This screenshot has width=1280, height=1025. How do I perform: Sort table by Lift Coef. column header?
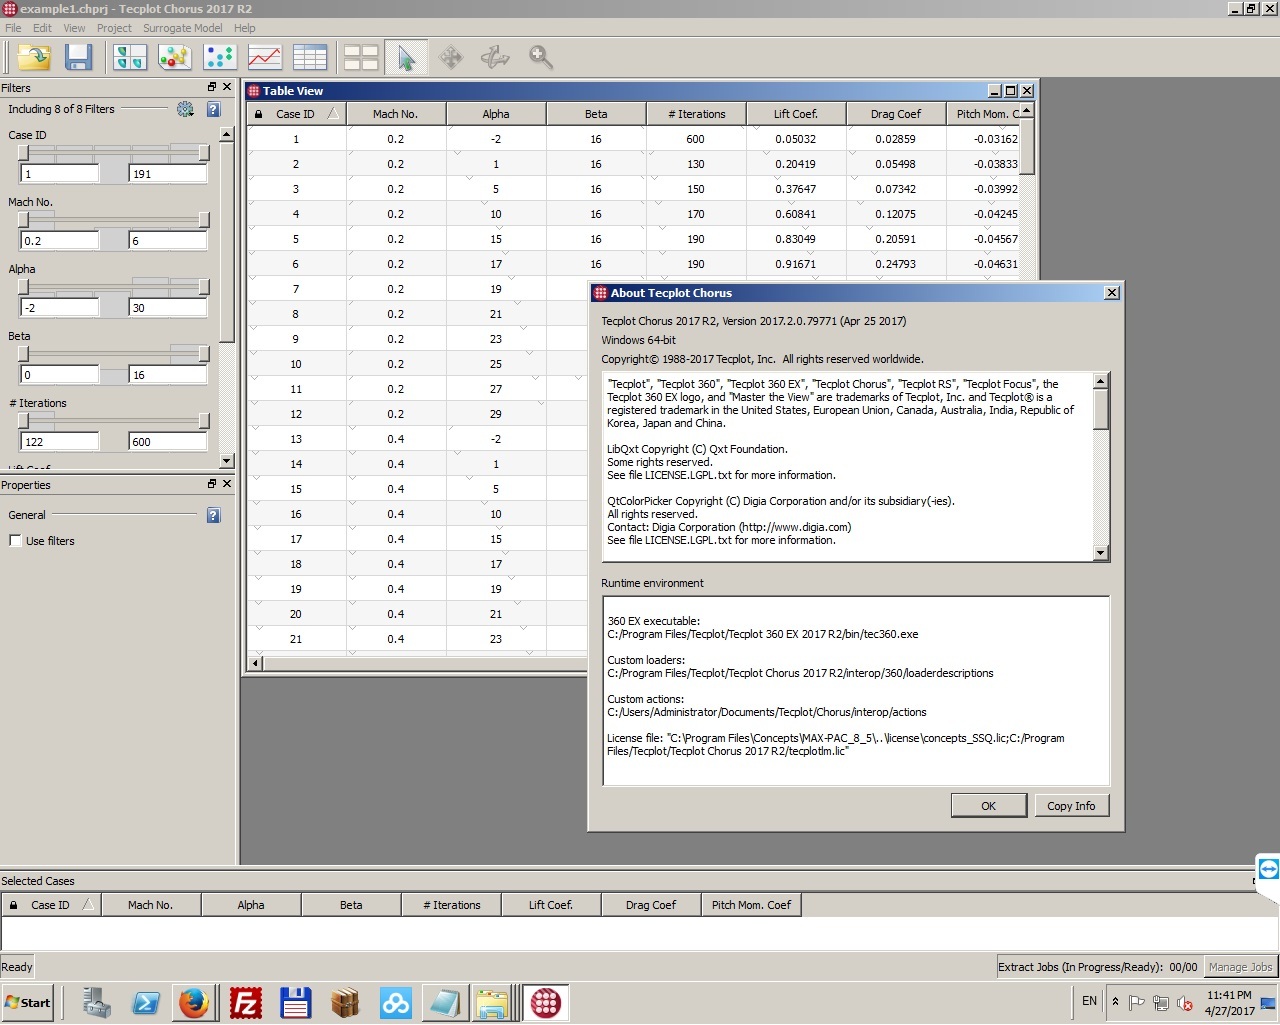tap(796, 114)
